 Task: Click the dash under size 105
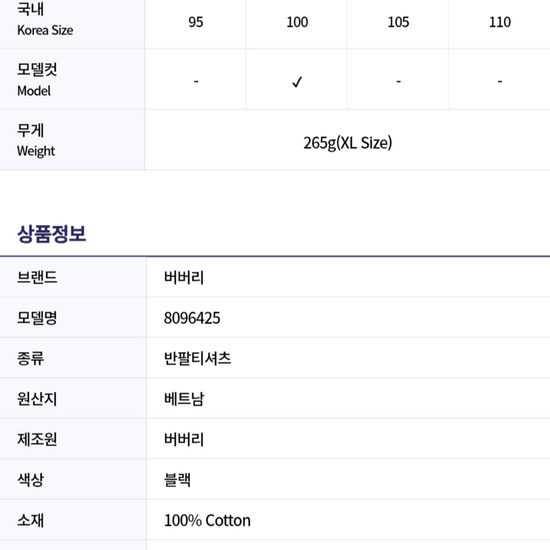click(x=398, y=81)
